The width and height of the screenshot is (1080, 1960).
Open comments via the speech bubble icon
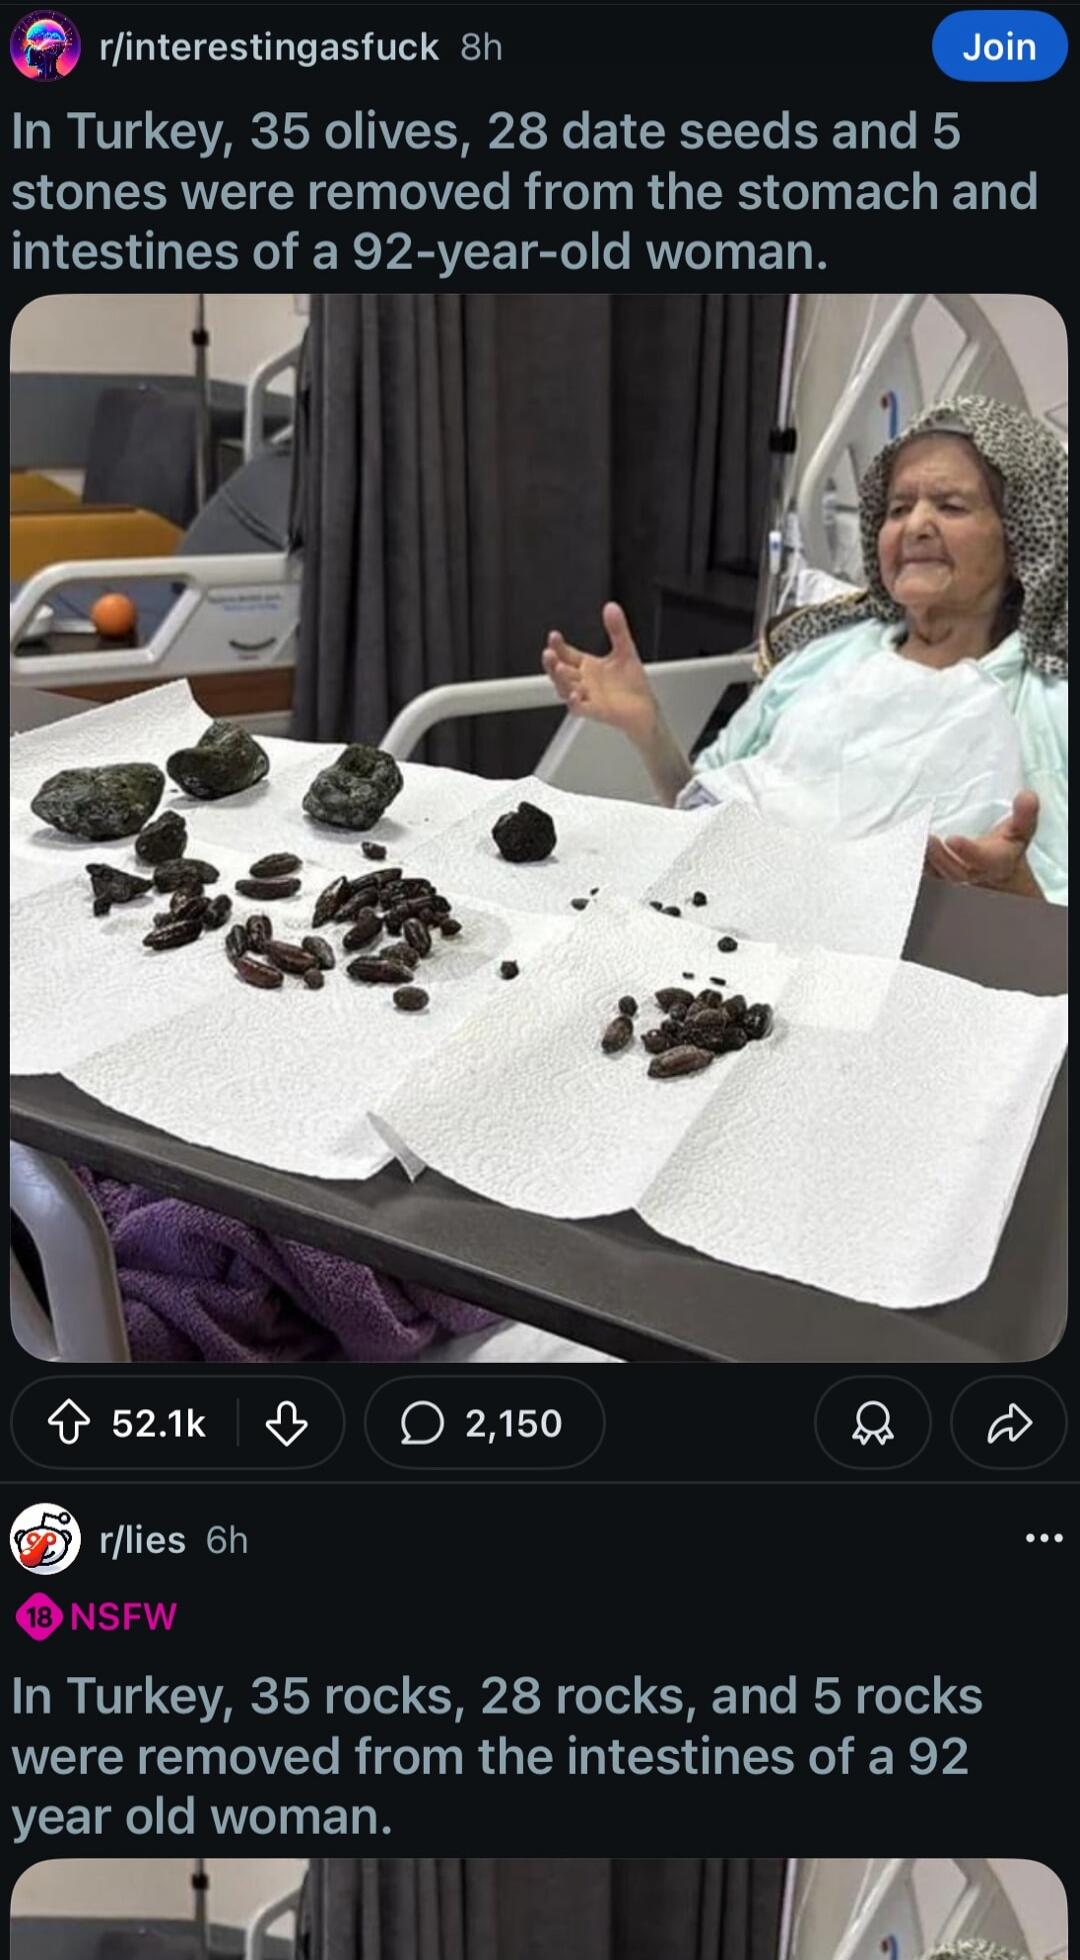[x=422, y=1422]
